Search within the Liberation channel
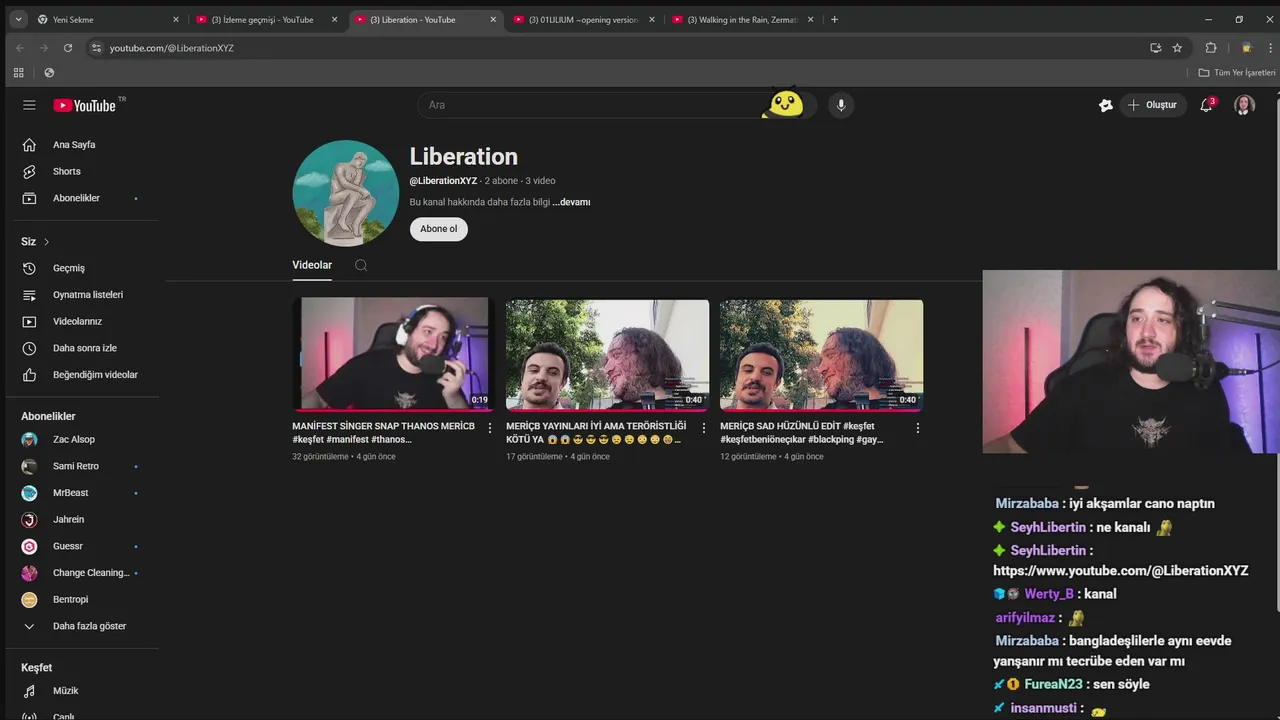The image size is (1280, 720). [361, 265]
